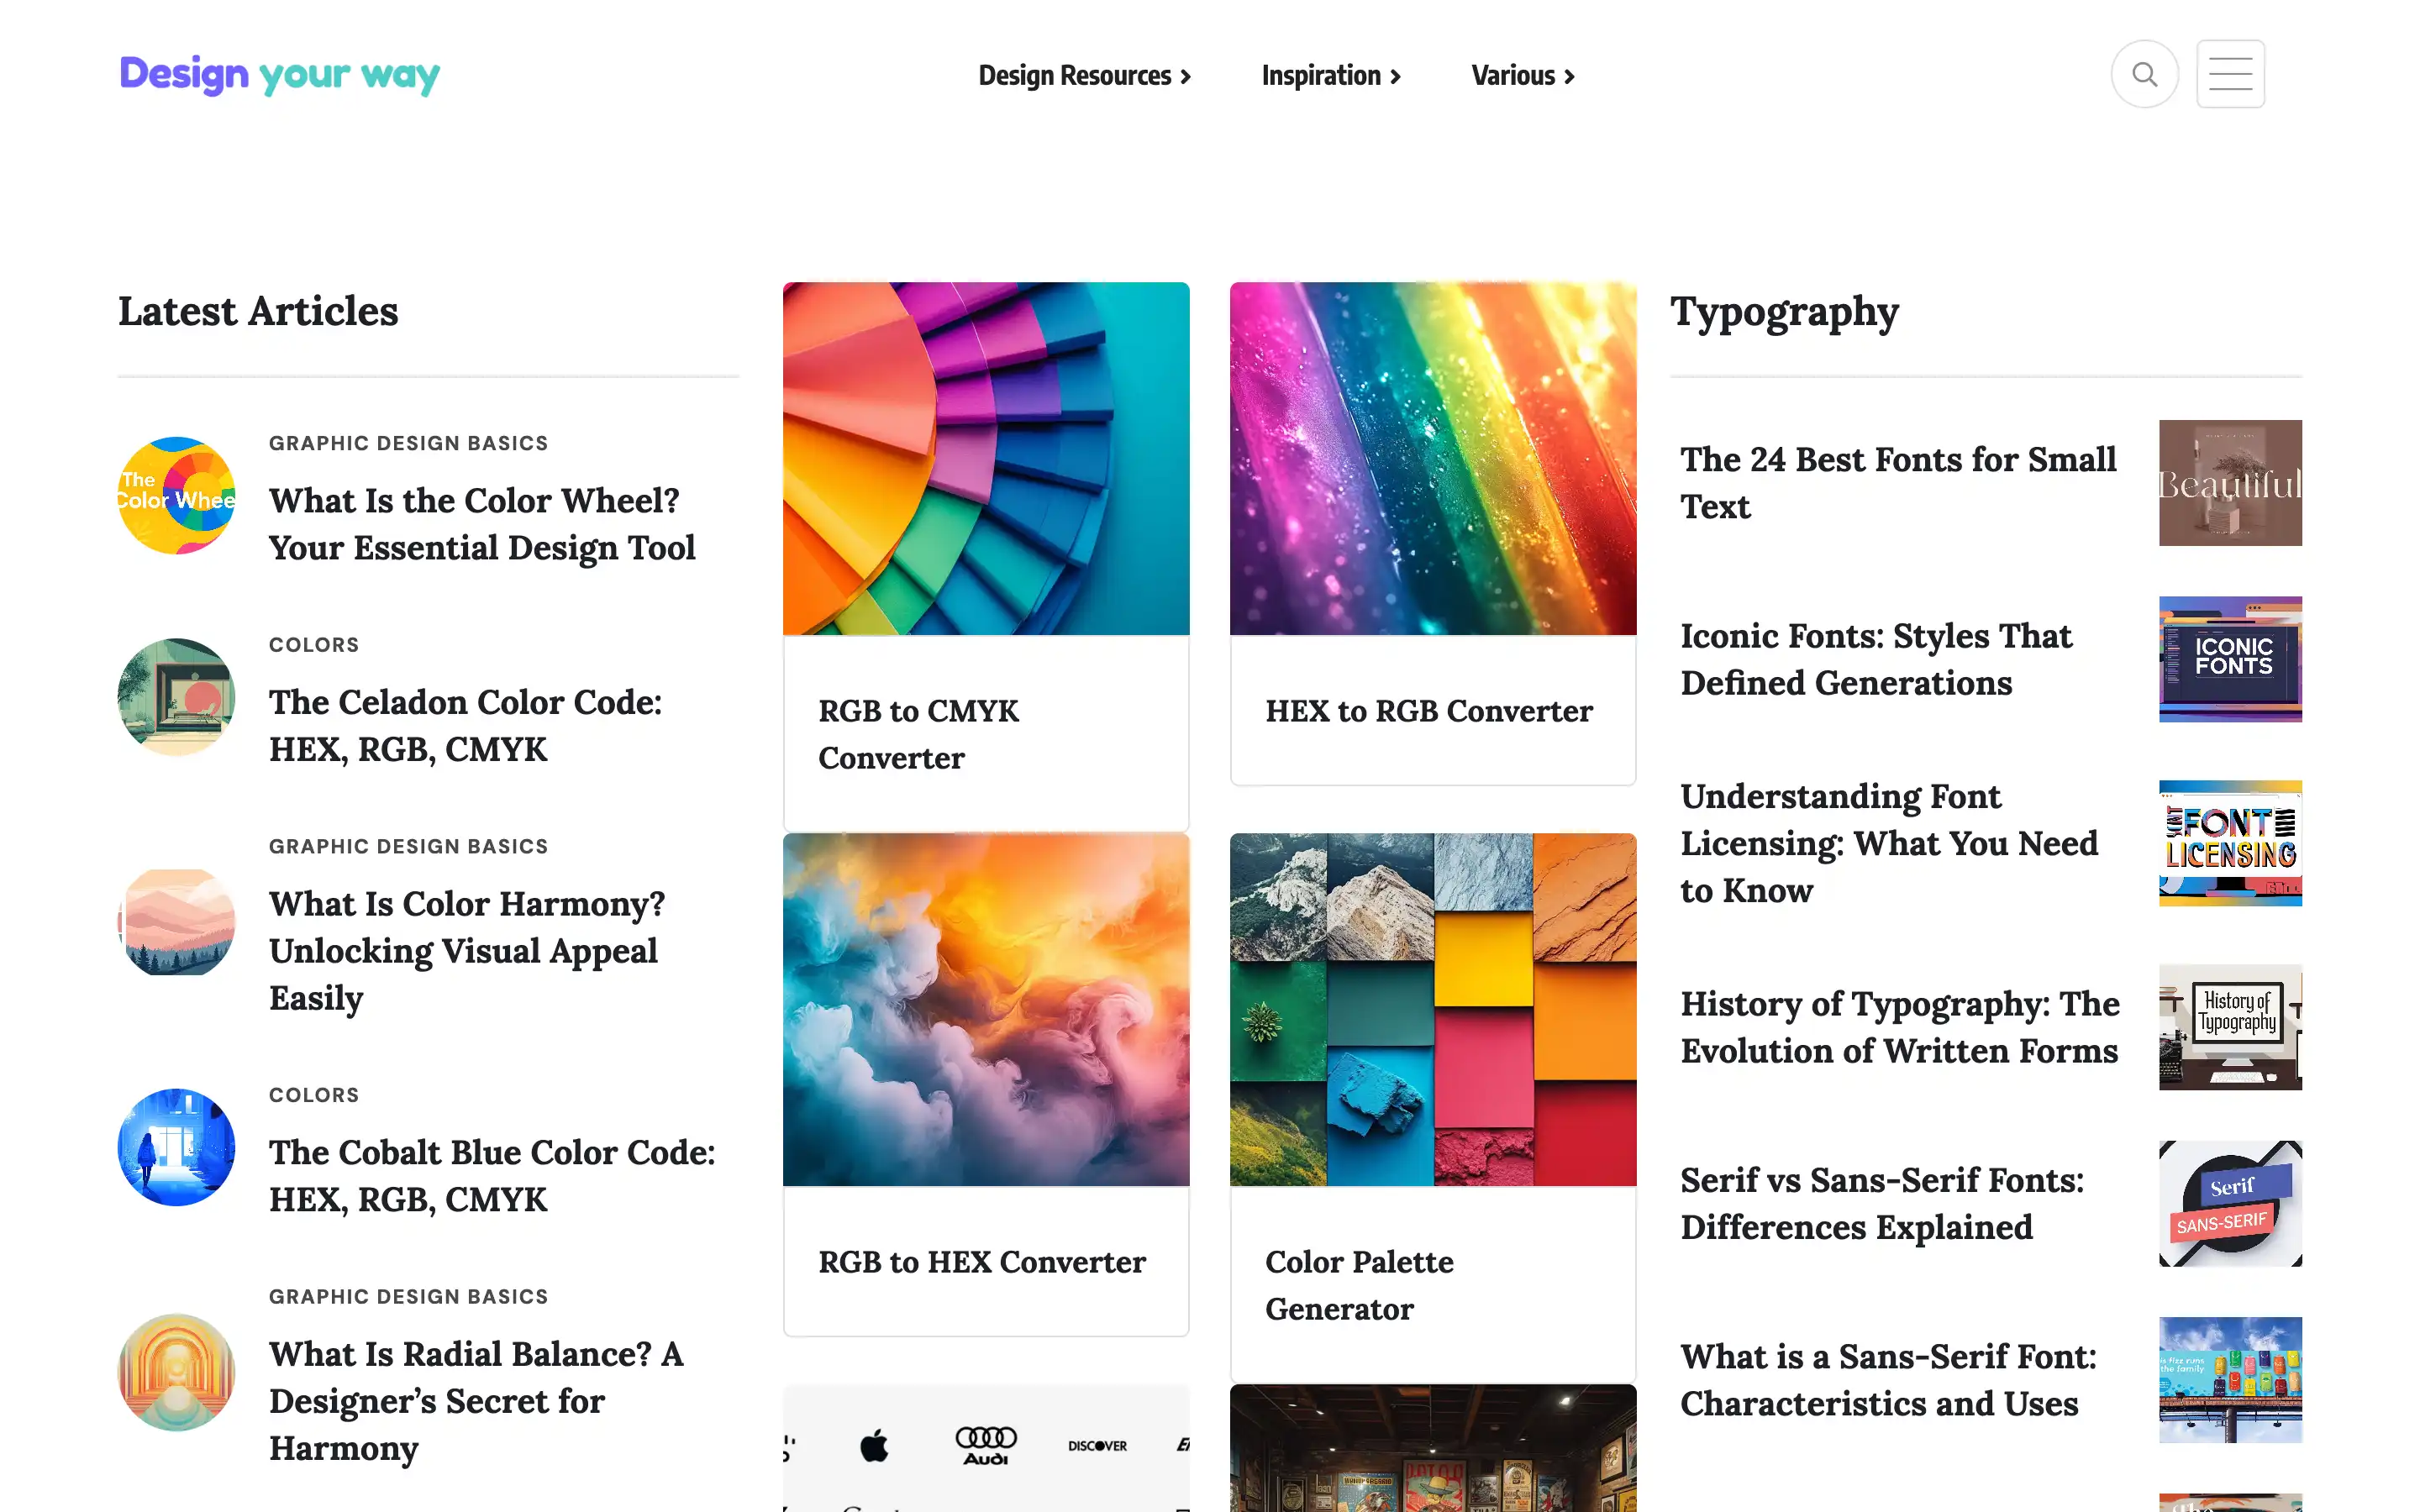Click Graphic Design Basics above Color Wheel
Viewport: 2420px width, 1512px height.
[408, 443]
